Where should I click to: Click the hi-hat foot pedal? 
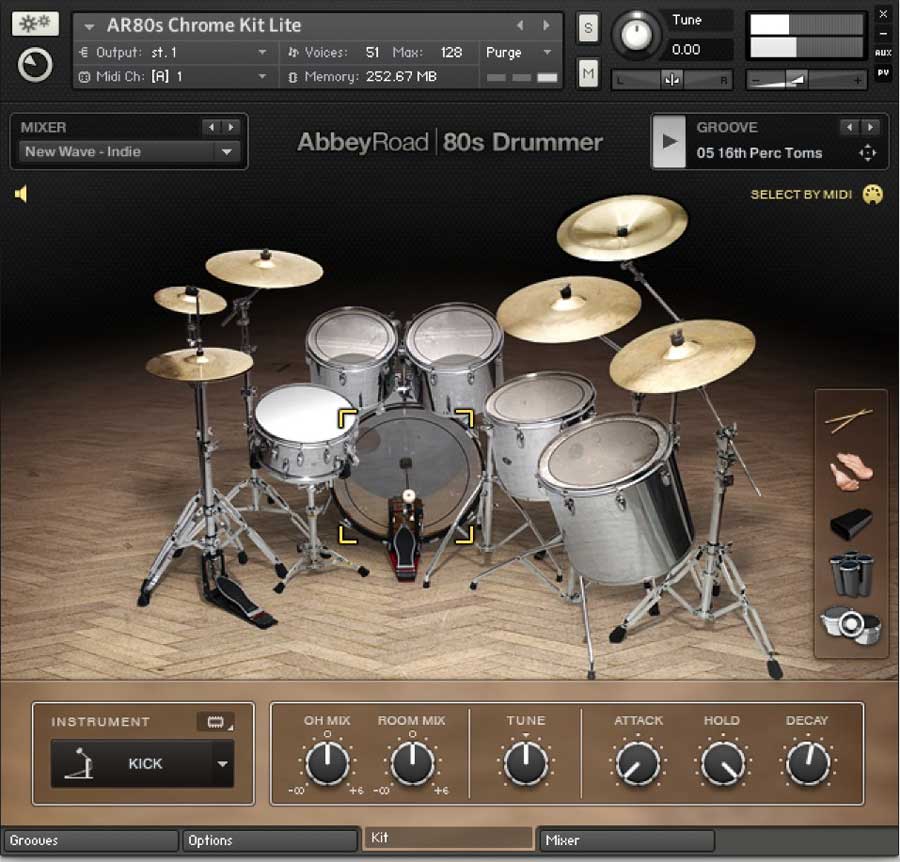(x=240, y=597)
